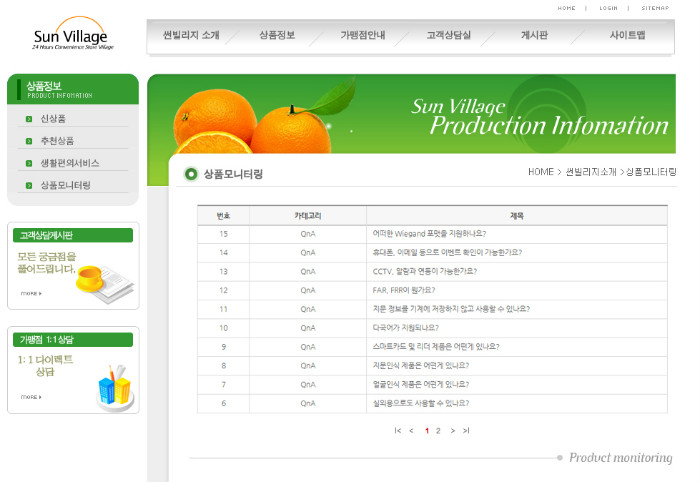
Task: Click the LOGIN link at top right
Action: [608, 8]
